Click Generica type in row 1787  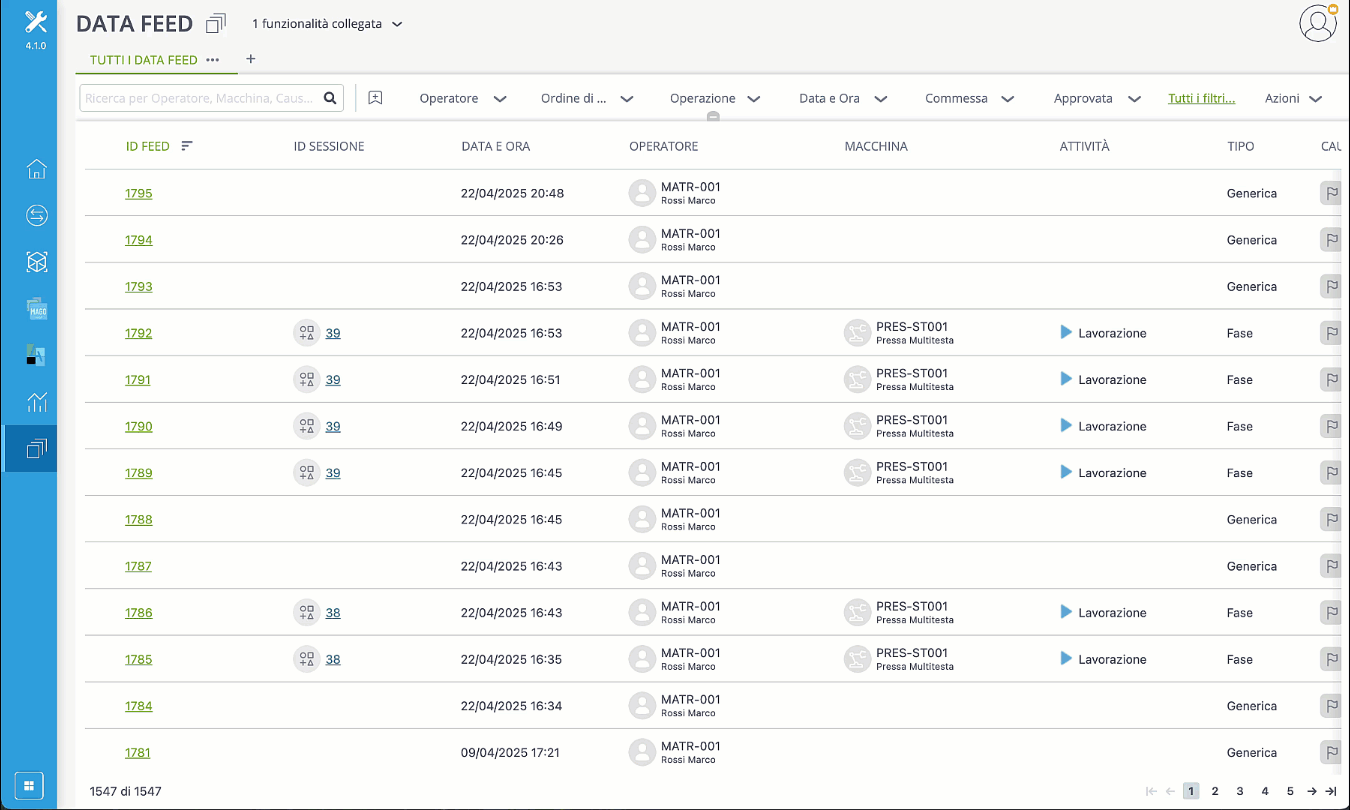coord(1252,566)
